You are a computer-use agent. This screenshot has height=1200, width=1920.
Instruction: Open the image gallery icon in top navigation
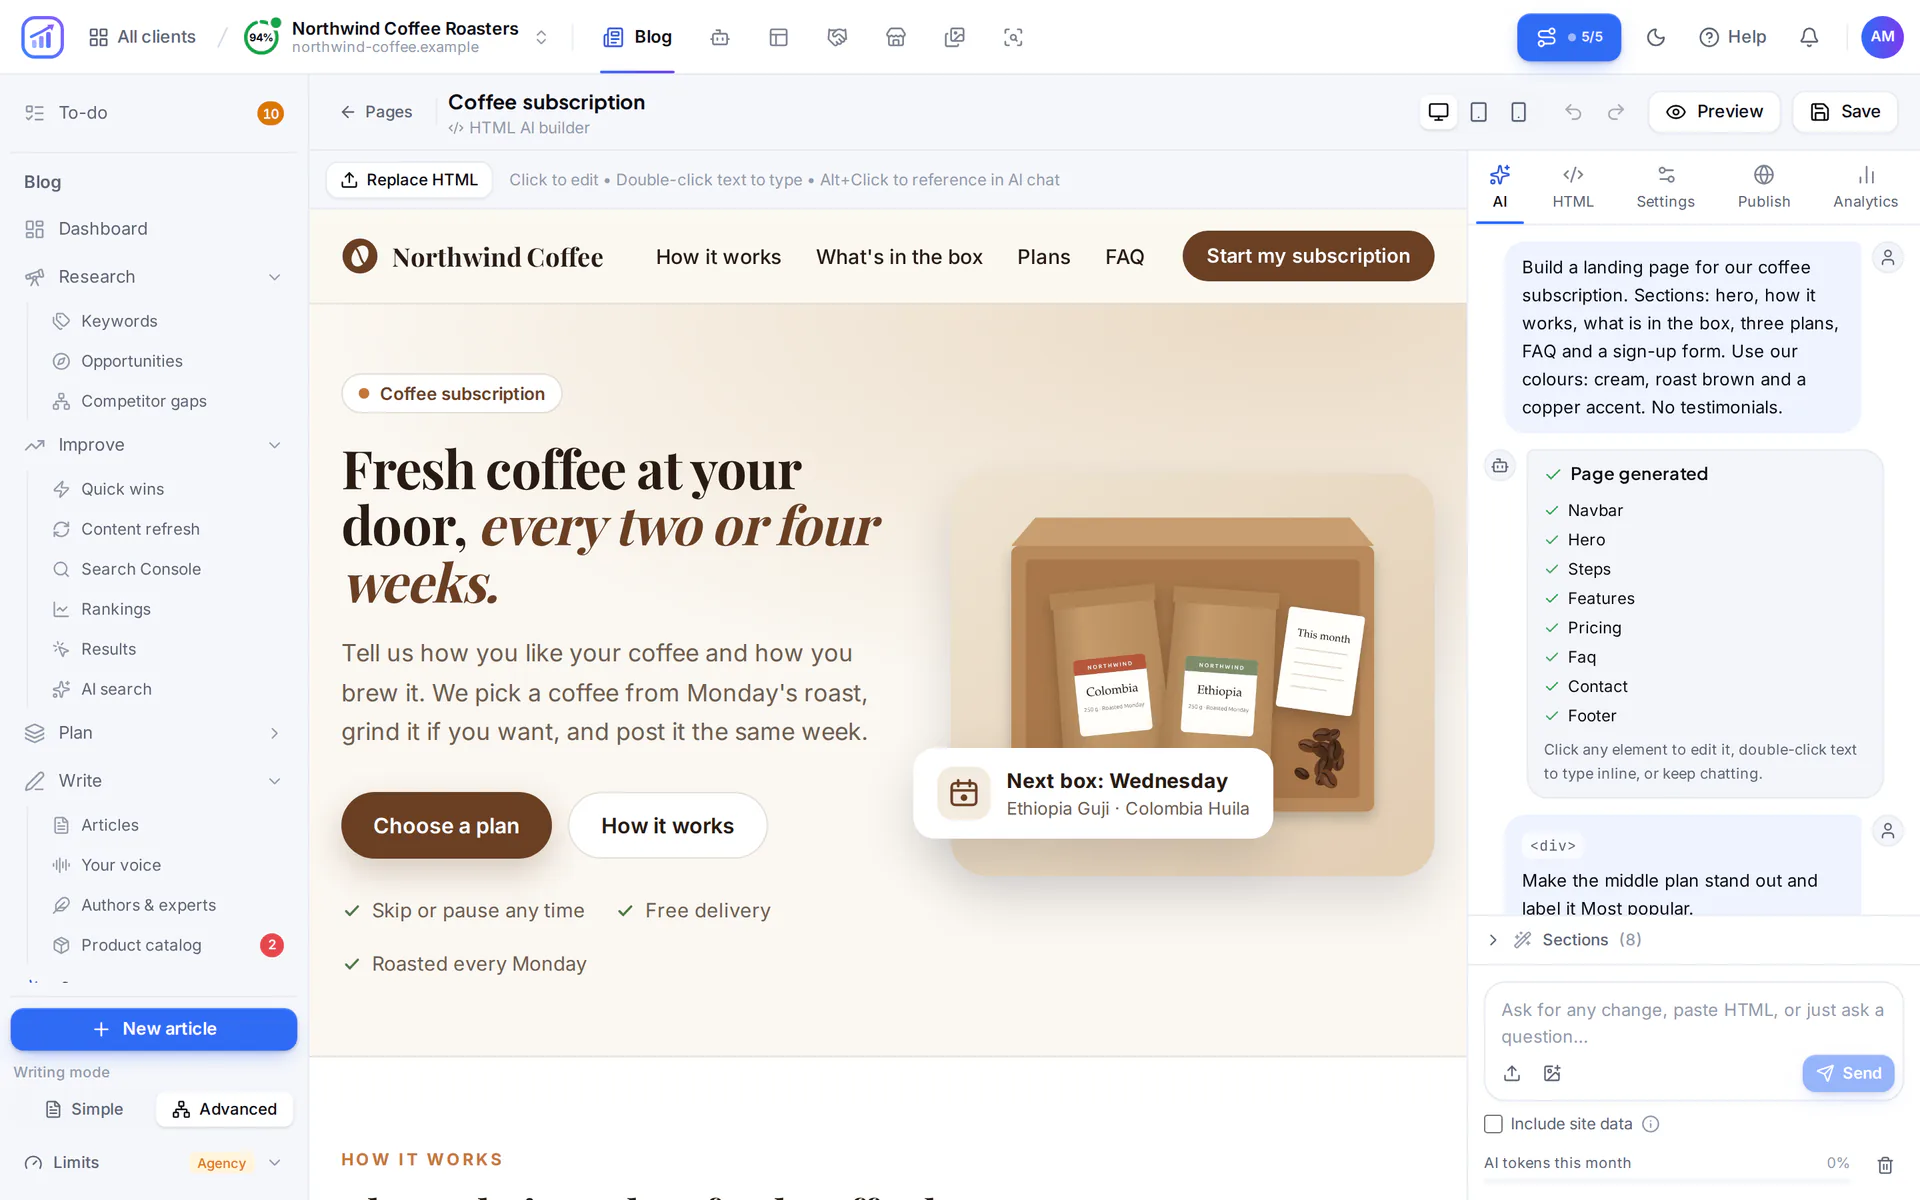pyautogui.click(x=955, y=37)
